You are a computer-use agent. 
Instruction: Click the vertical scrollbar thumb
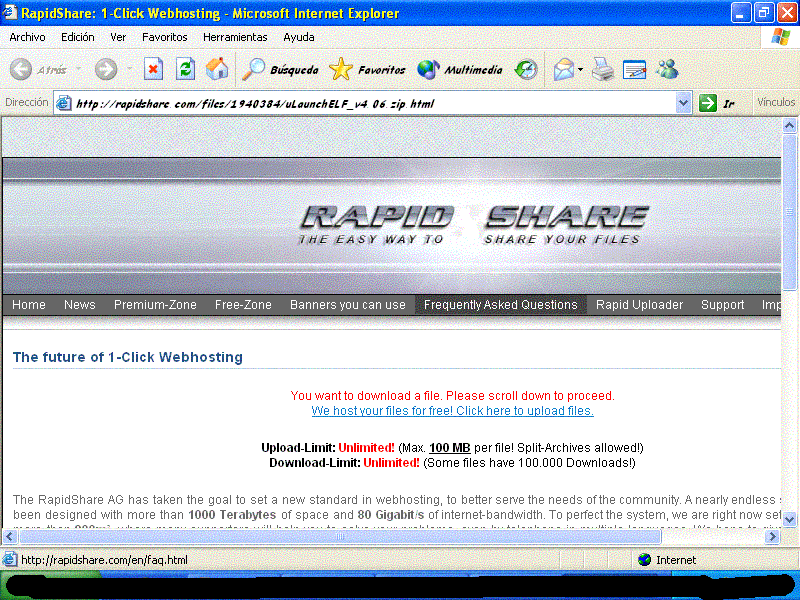click(x=789, y=211)
